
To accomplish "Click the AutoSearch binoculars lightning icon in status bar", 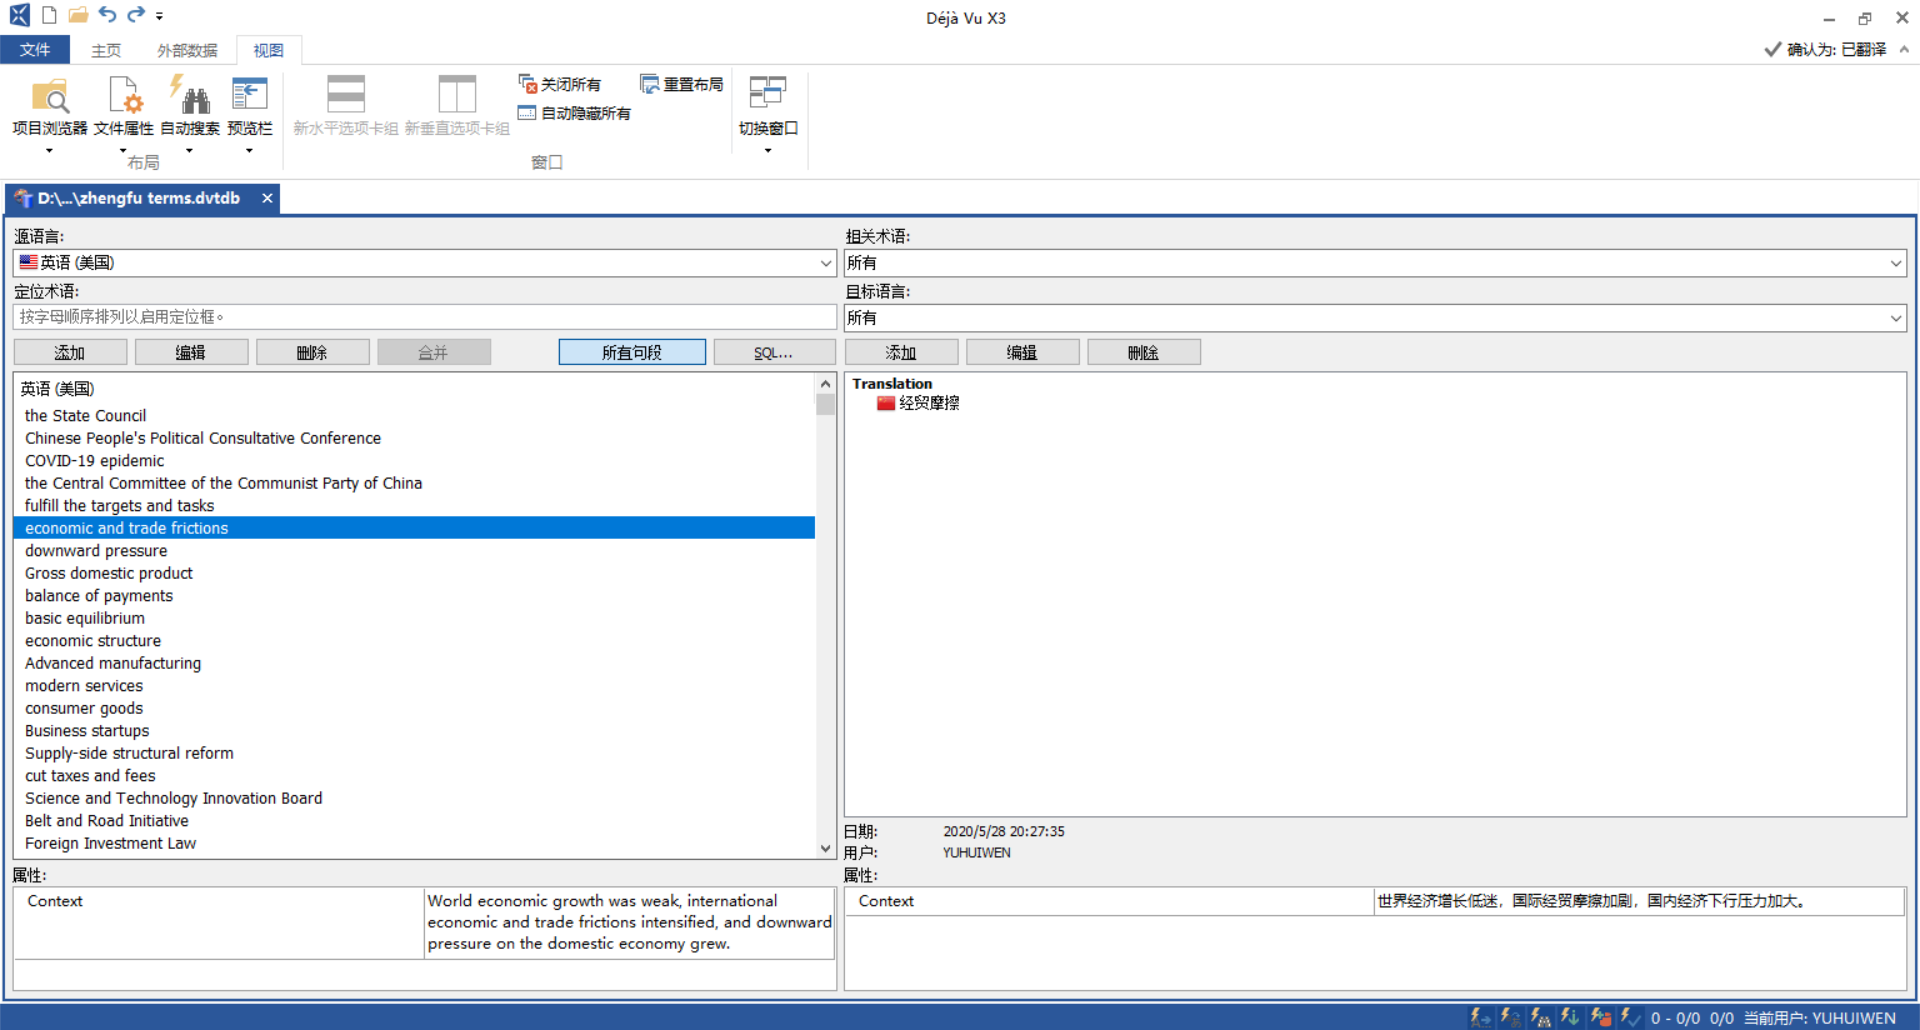I will coord(1540,1017).
